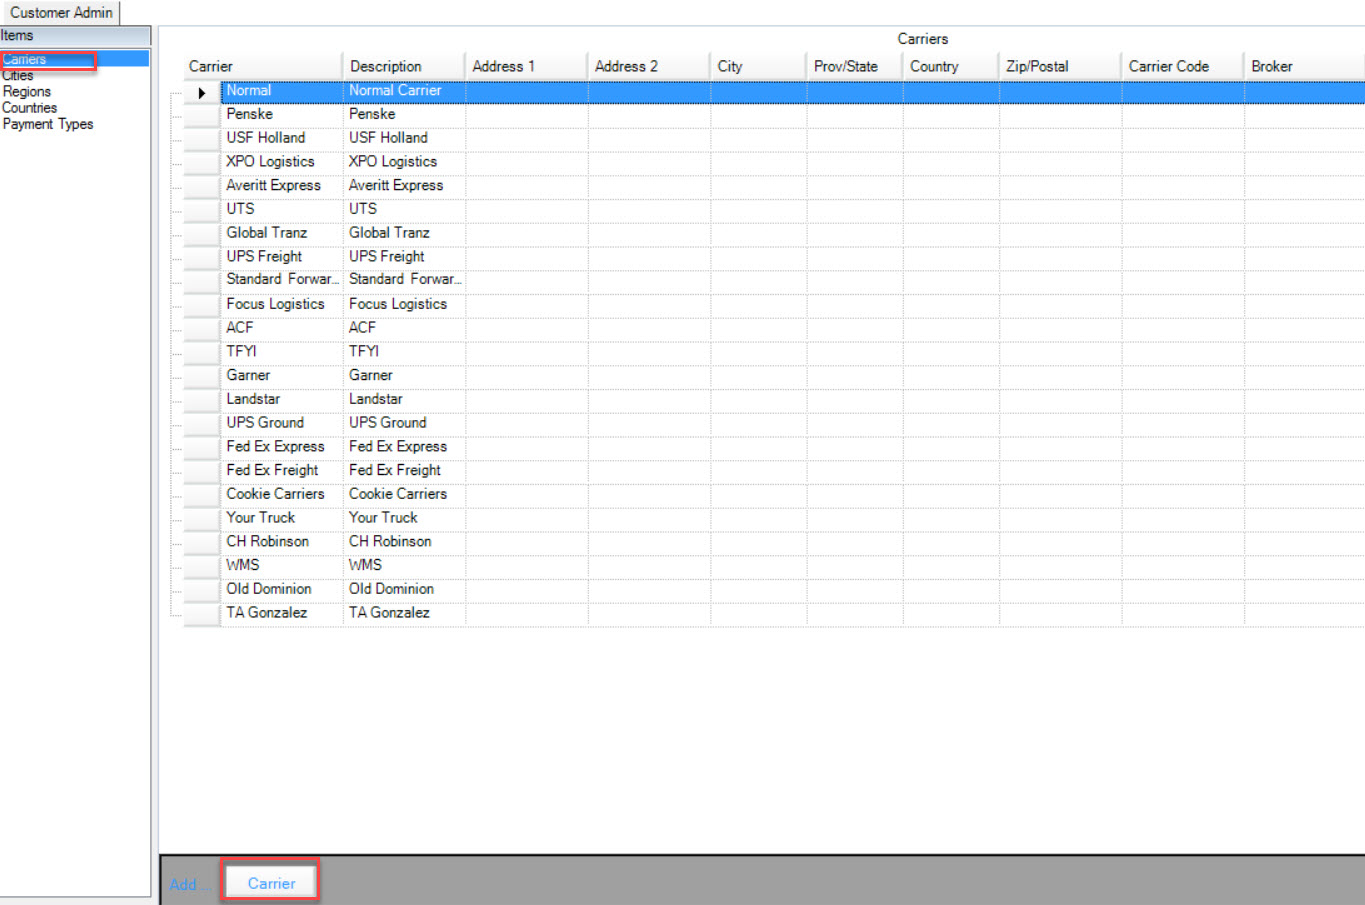Click the row header beside WMS

click(x=202, y=566)
